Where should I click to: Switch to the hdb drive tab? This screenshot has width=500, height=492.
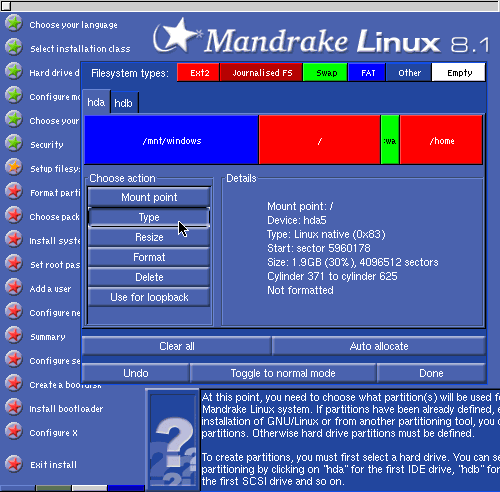(x=124, y=103)
